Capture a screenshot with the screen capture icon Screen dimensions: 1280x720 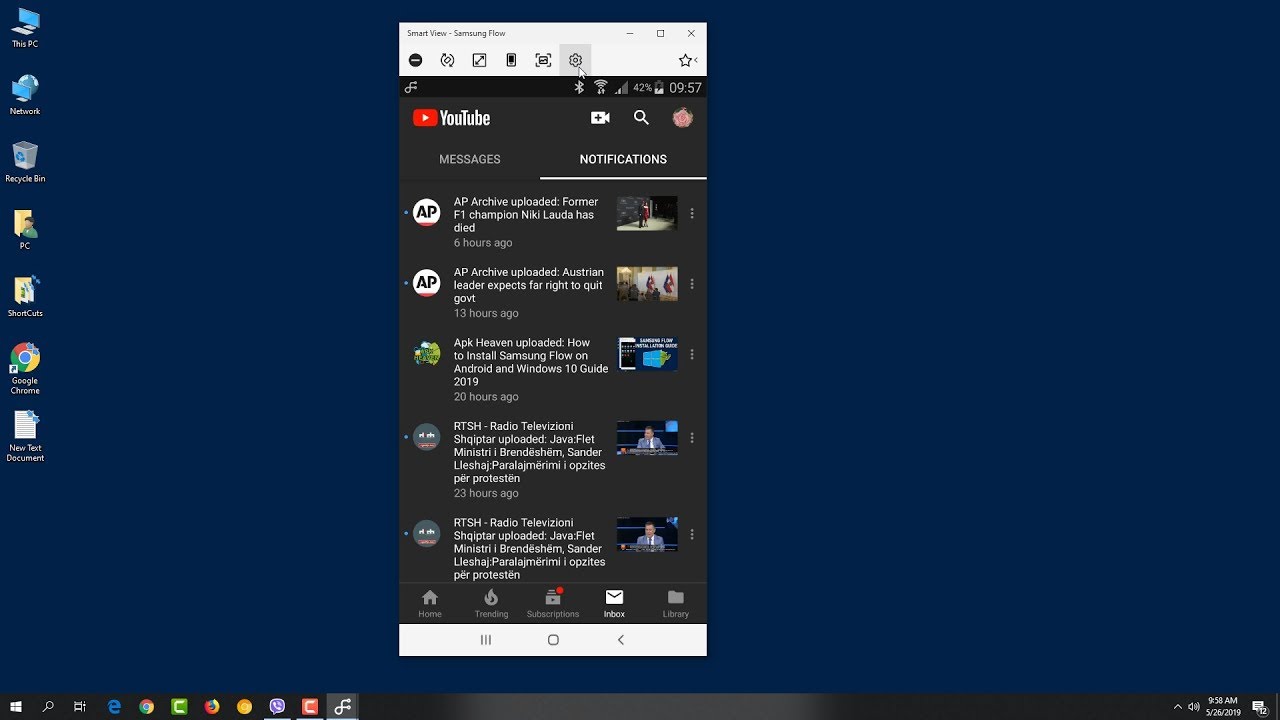543,60
